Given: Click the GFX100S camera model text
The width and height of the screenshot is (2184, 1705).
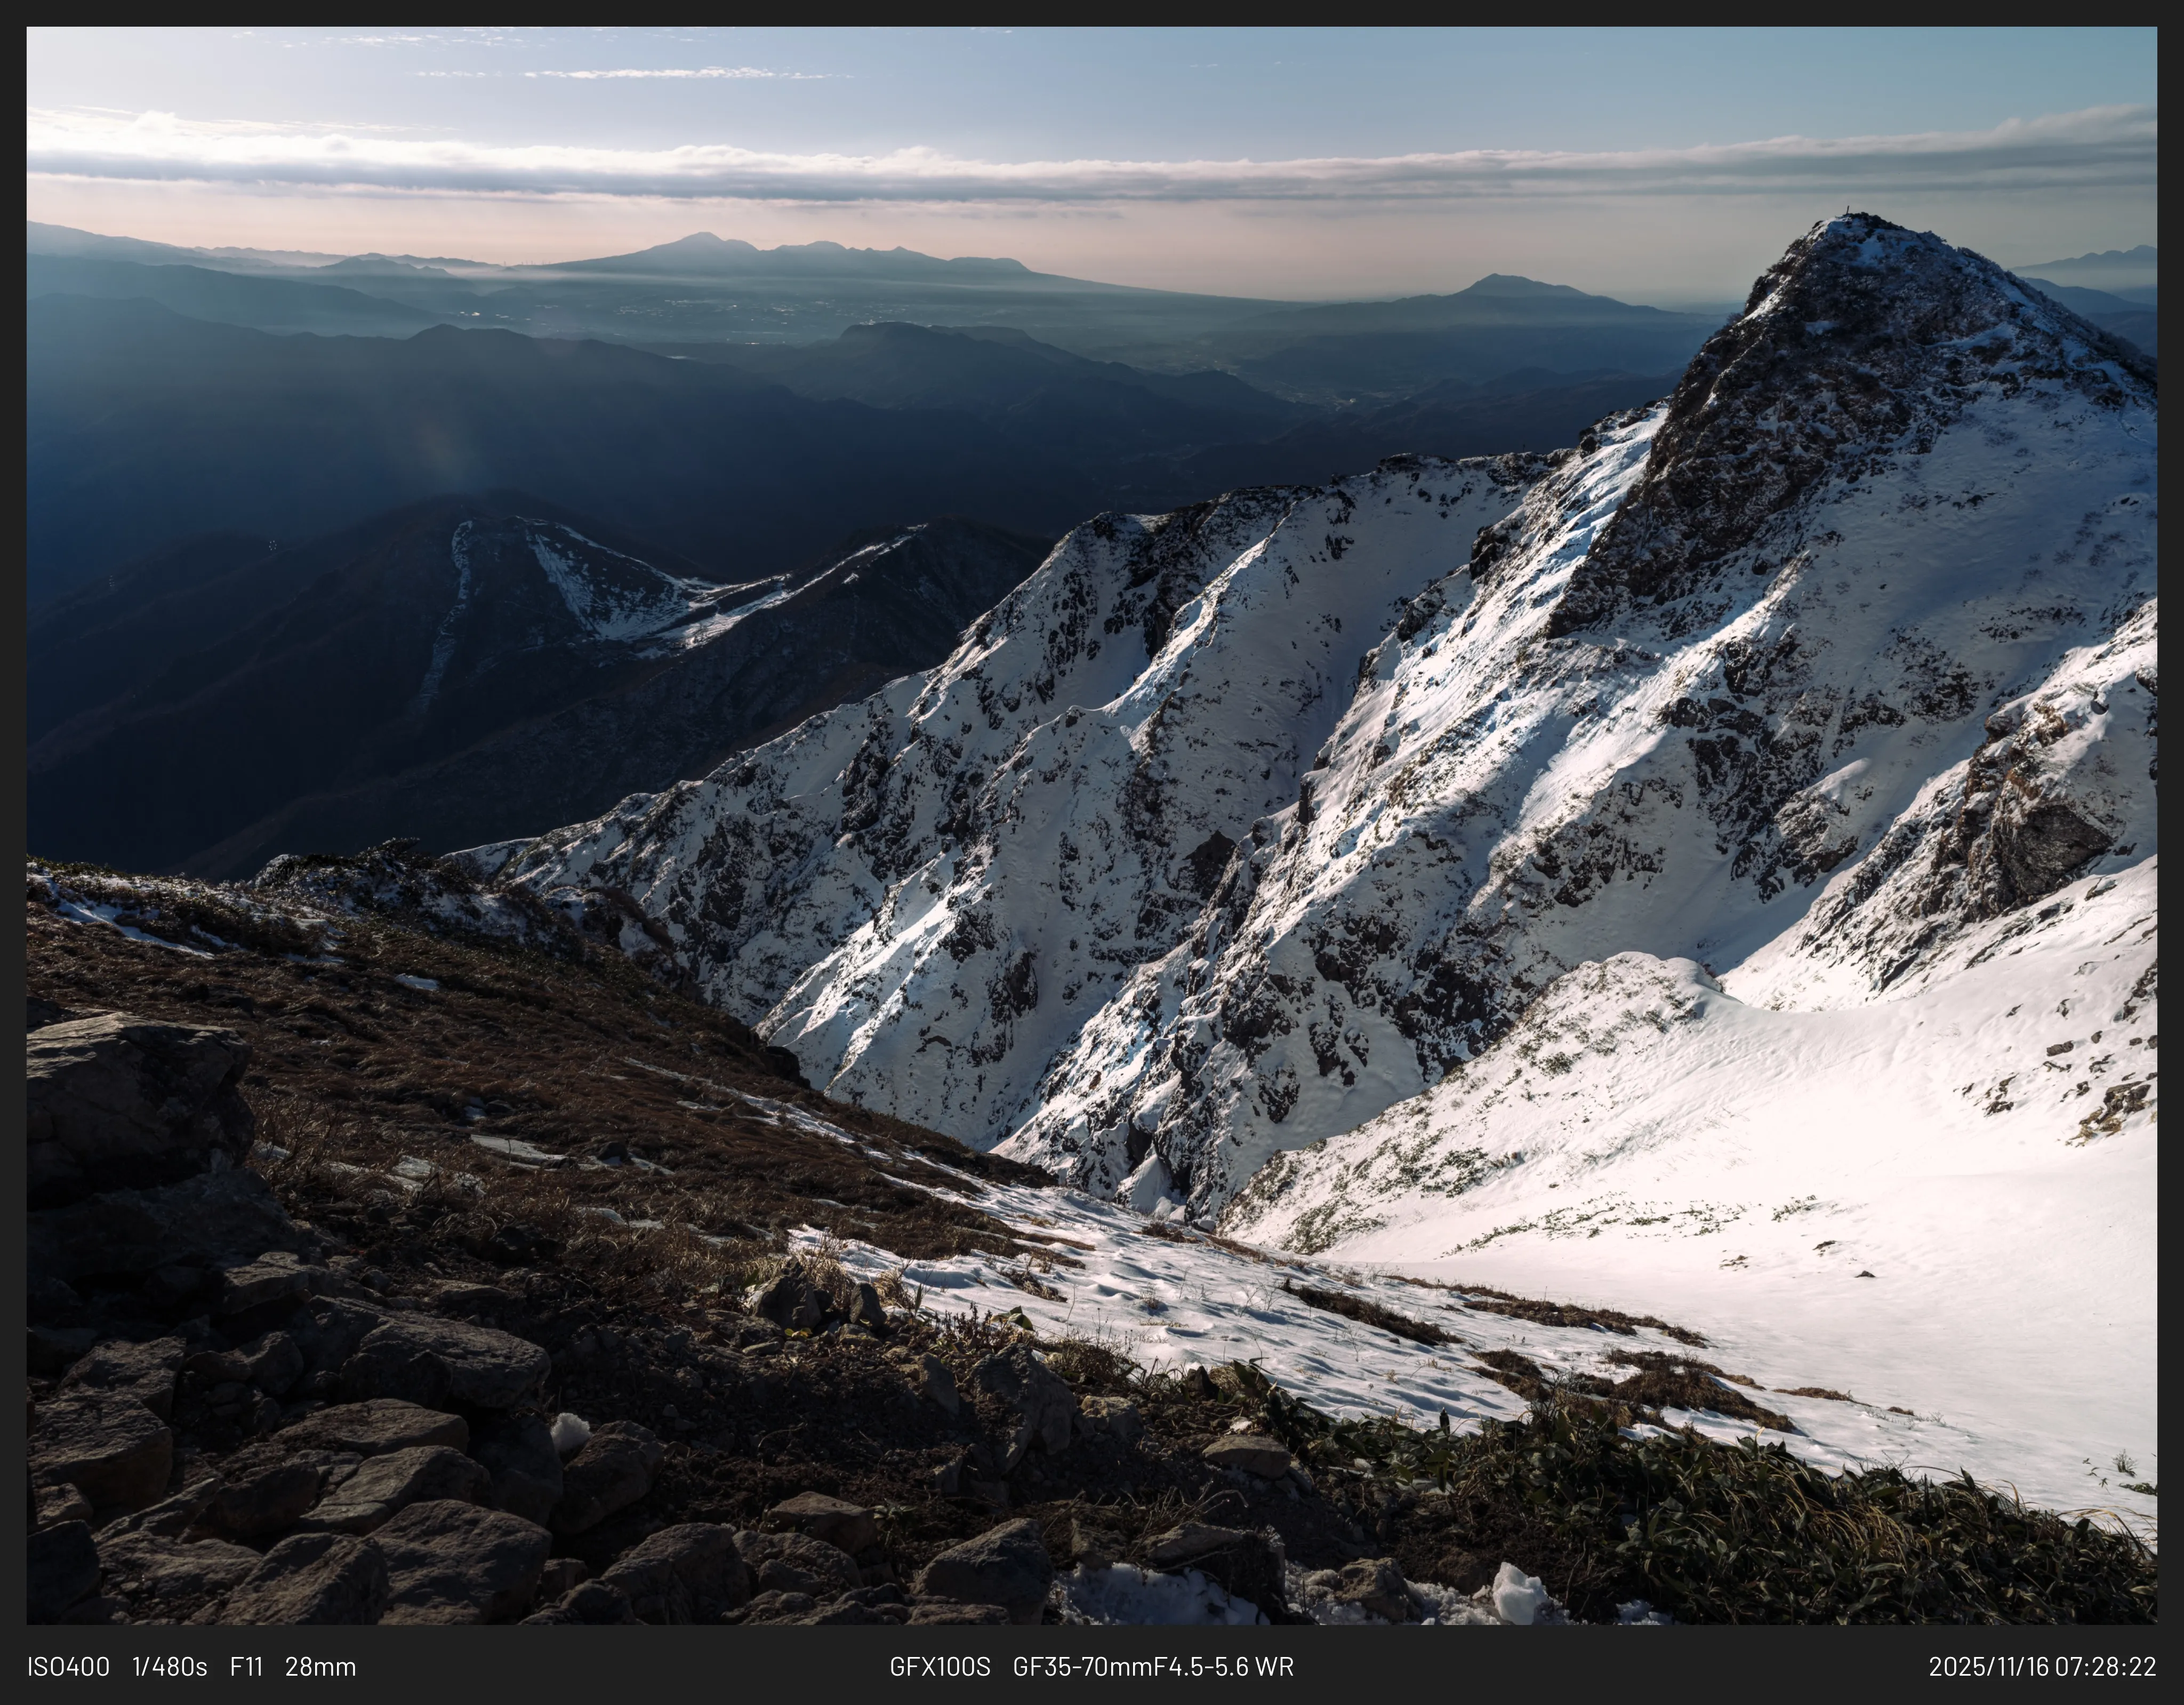Looking at the screenshot, I should click(x=940, y=1667).
